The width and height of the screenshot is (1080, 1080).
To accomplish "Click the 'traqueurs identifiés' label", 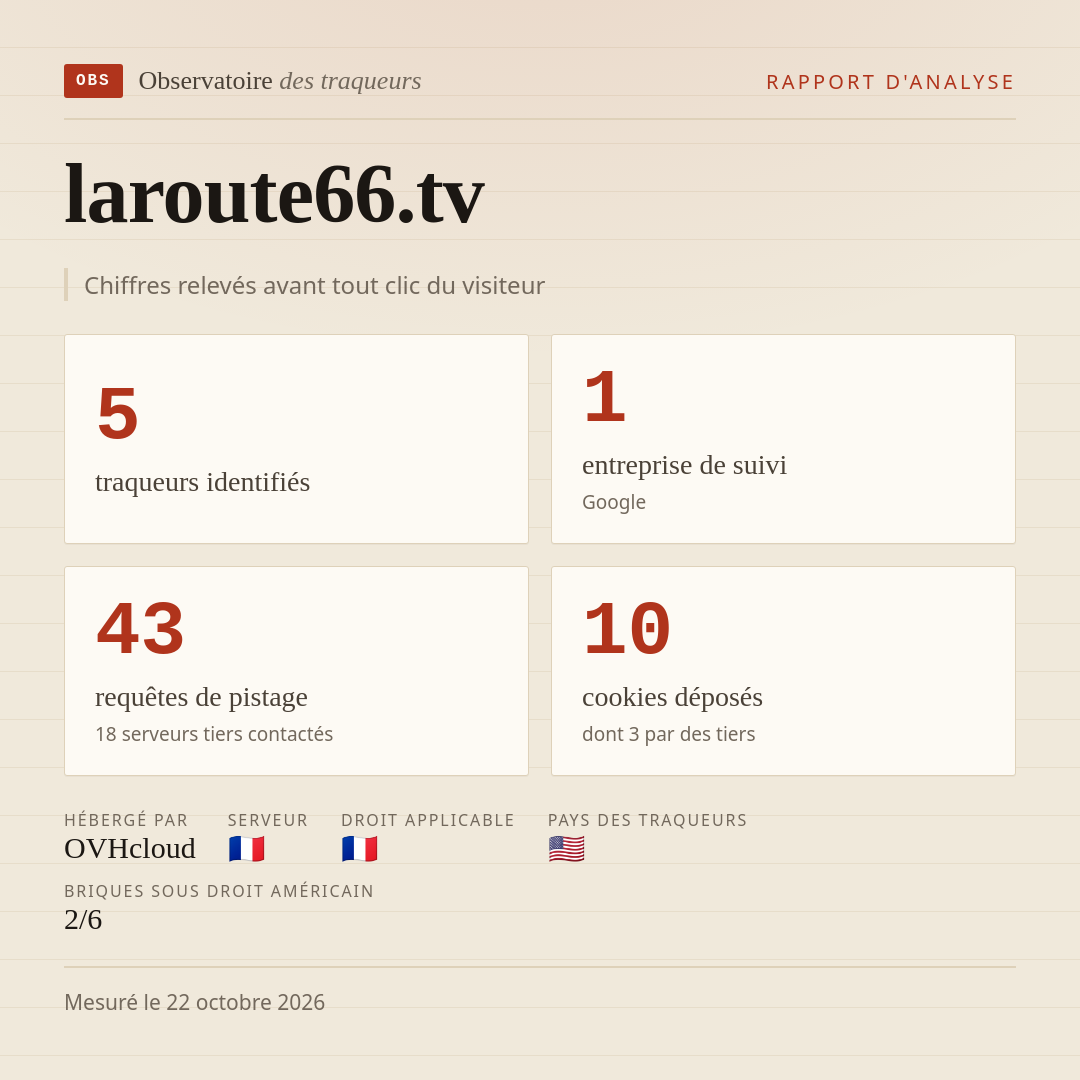I will click(x=202, y=481).
